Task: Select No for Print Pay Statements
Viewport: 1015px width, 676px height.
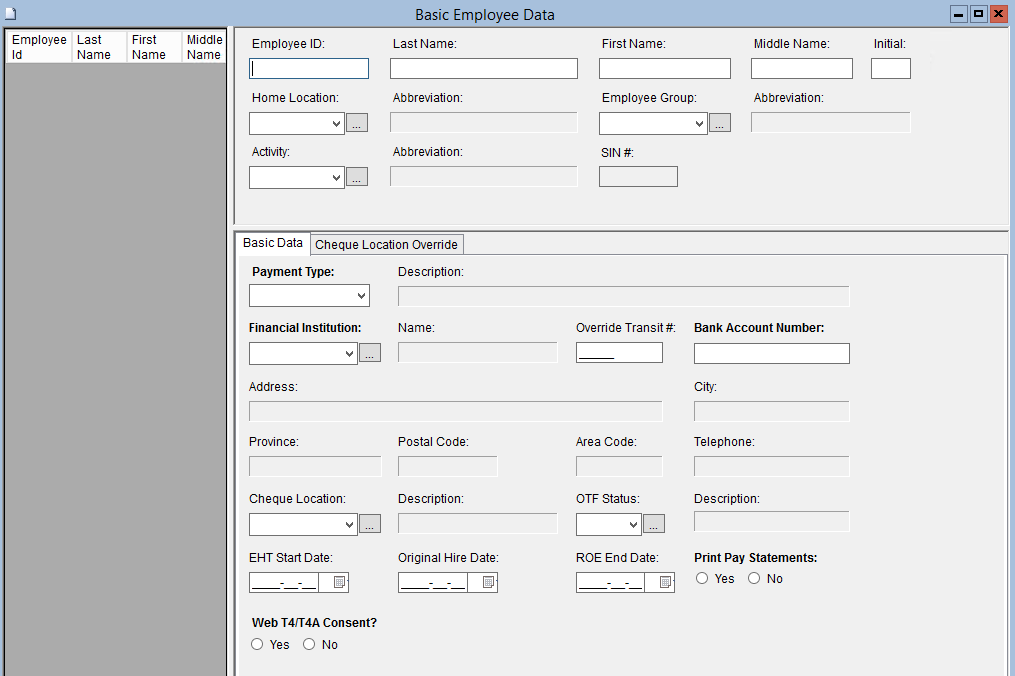Action: click(754, 578)
